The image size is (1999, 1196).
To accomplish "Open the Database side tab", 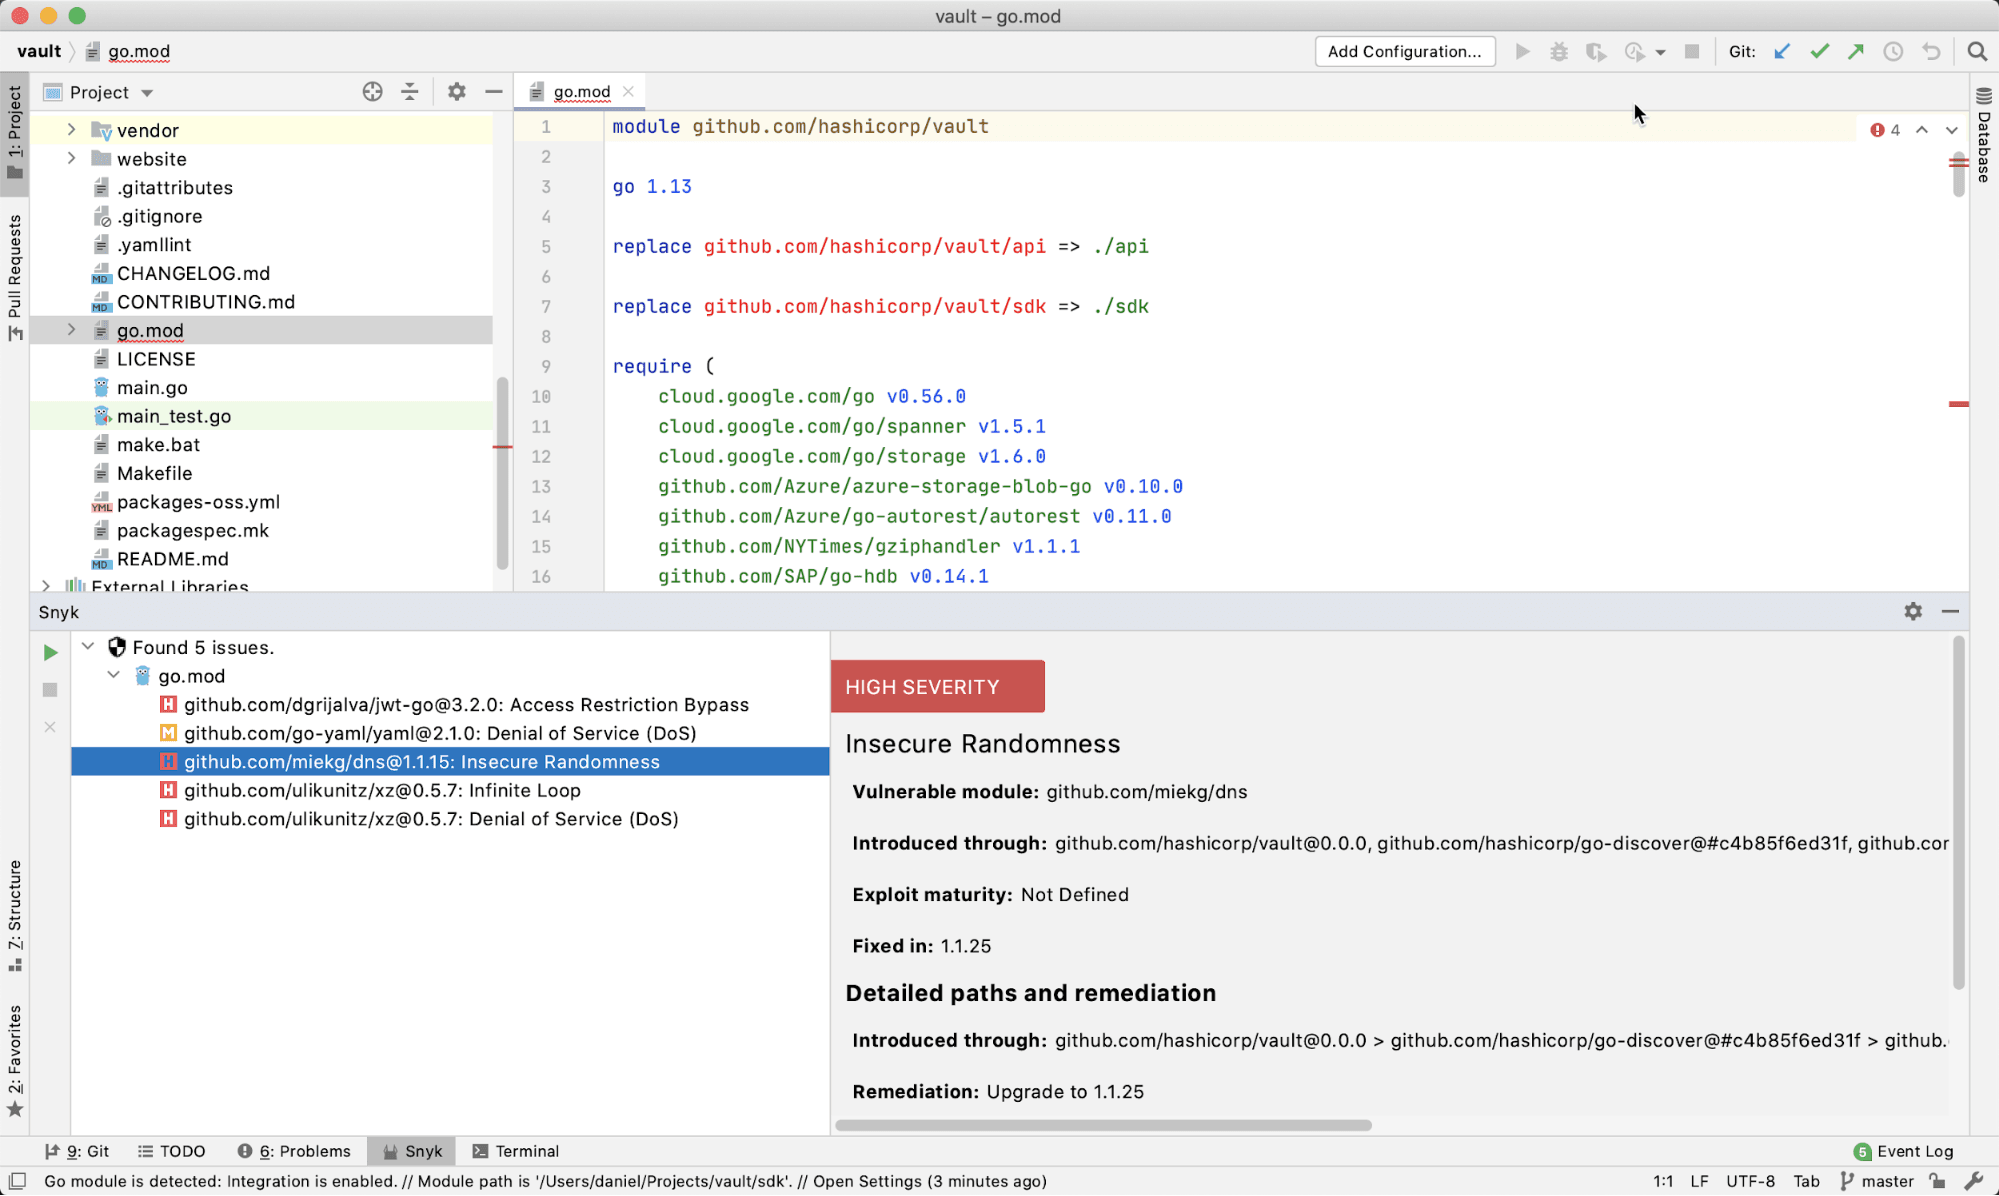I will click(x=1984, y=135).
